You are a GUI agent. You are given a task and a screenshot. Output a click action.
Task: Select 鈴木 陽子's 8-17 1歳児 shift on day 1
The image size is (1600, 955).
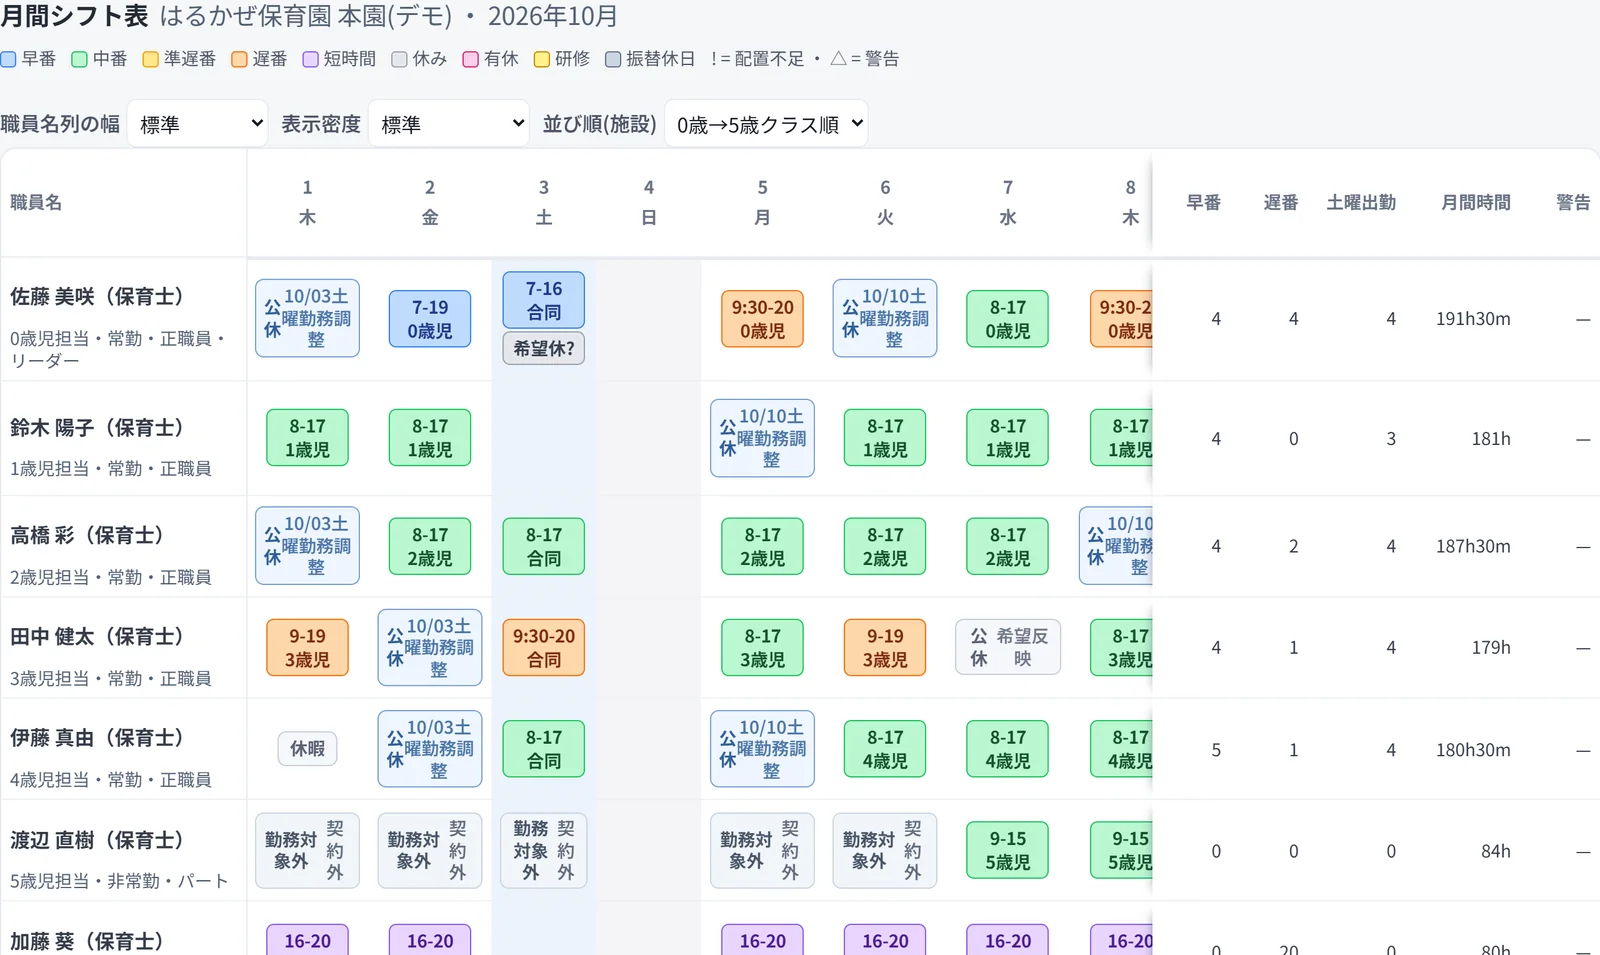(x=307, y=438)
